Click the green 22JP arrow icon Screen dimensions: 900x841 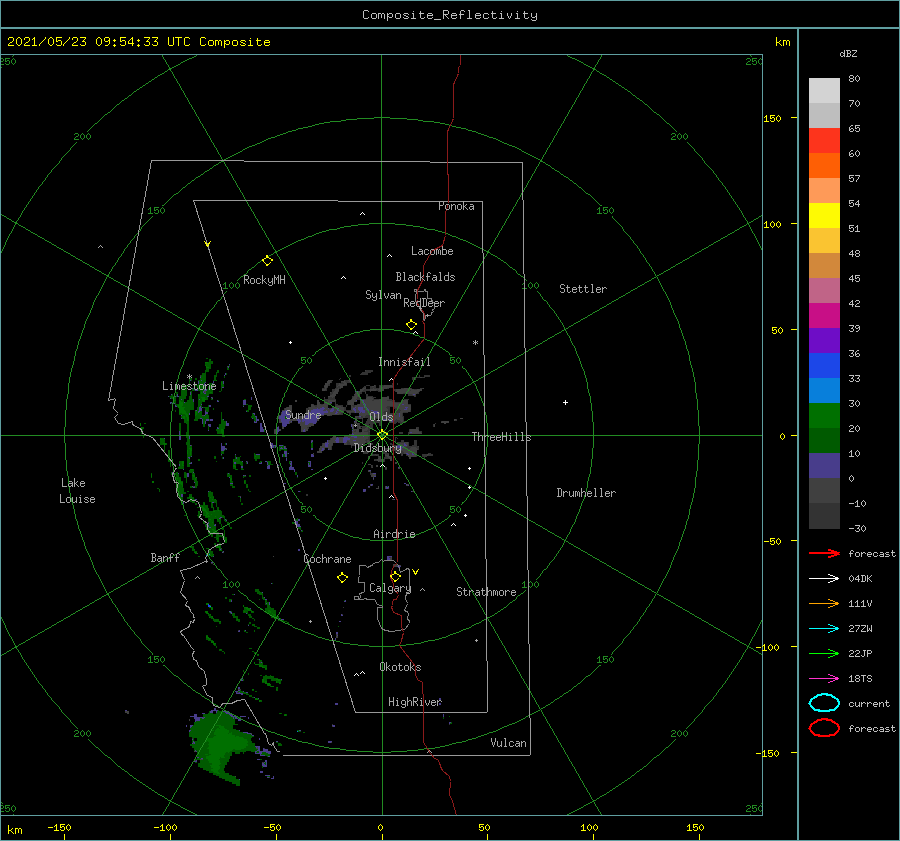tap(824, 653)
